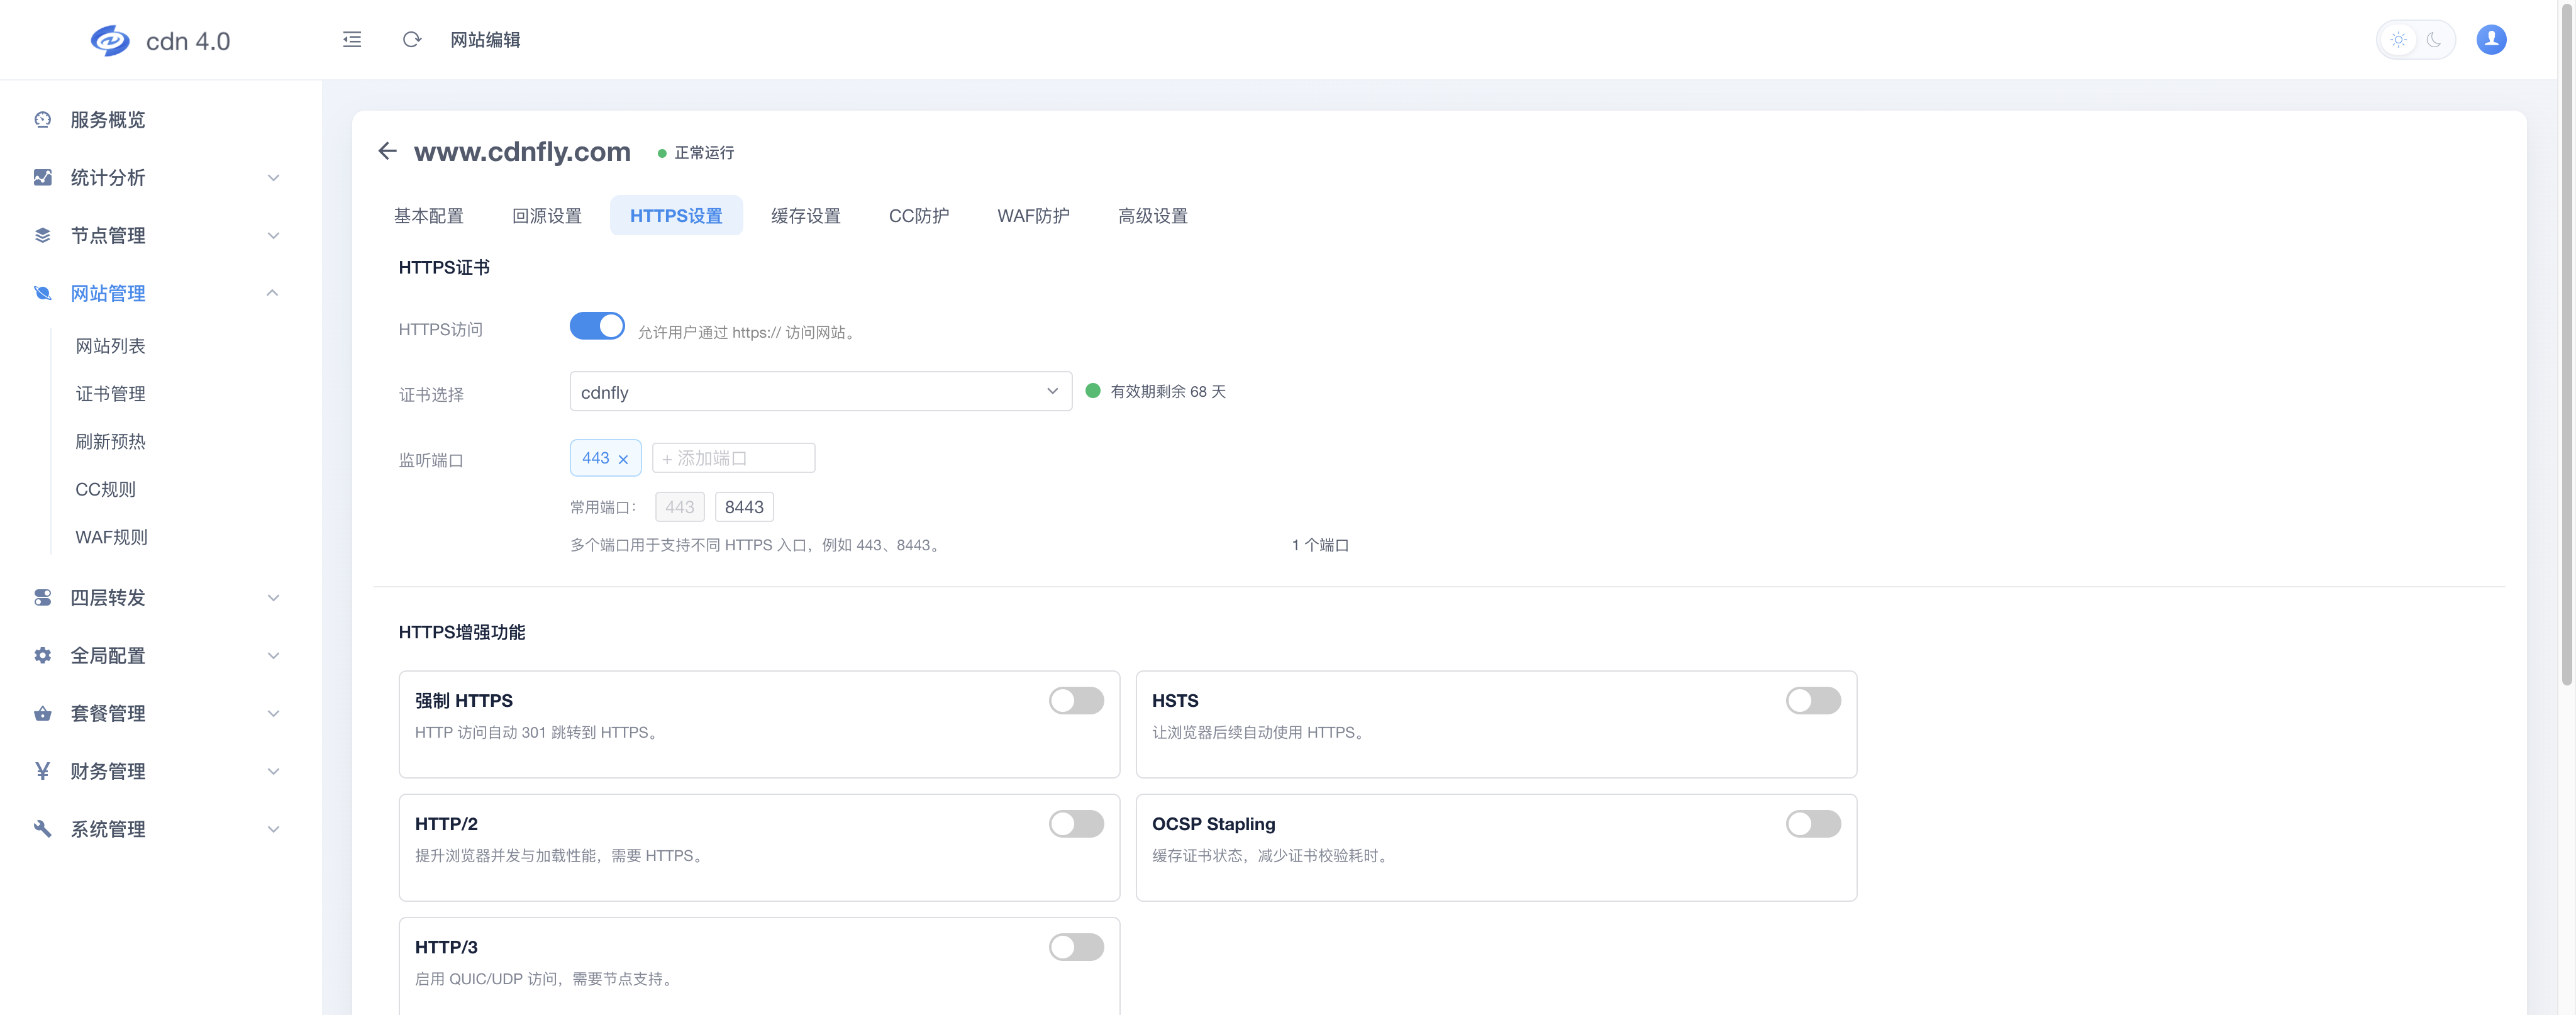Turn on the HSTS switch
This screenshot has width=2576, height=1015.
[x=1813, y=701]
